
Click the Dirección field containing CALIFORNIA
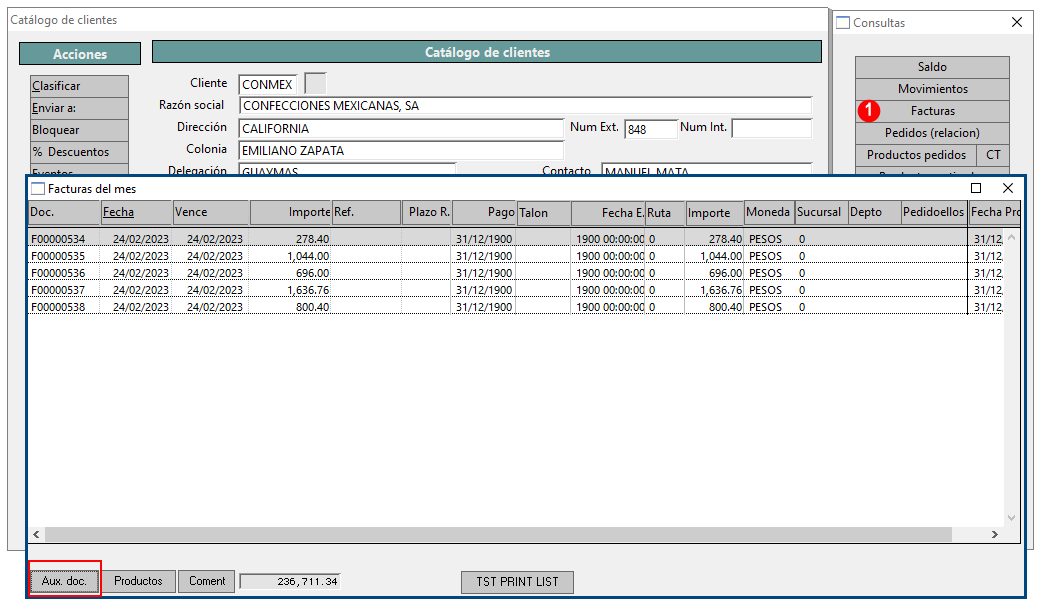coord(401,128)
